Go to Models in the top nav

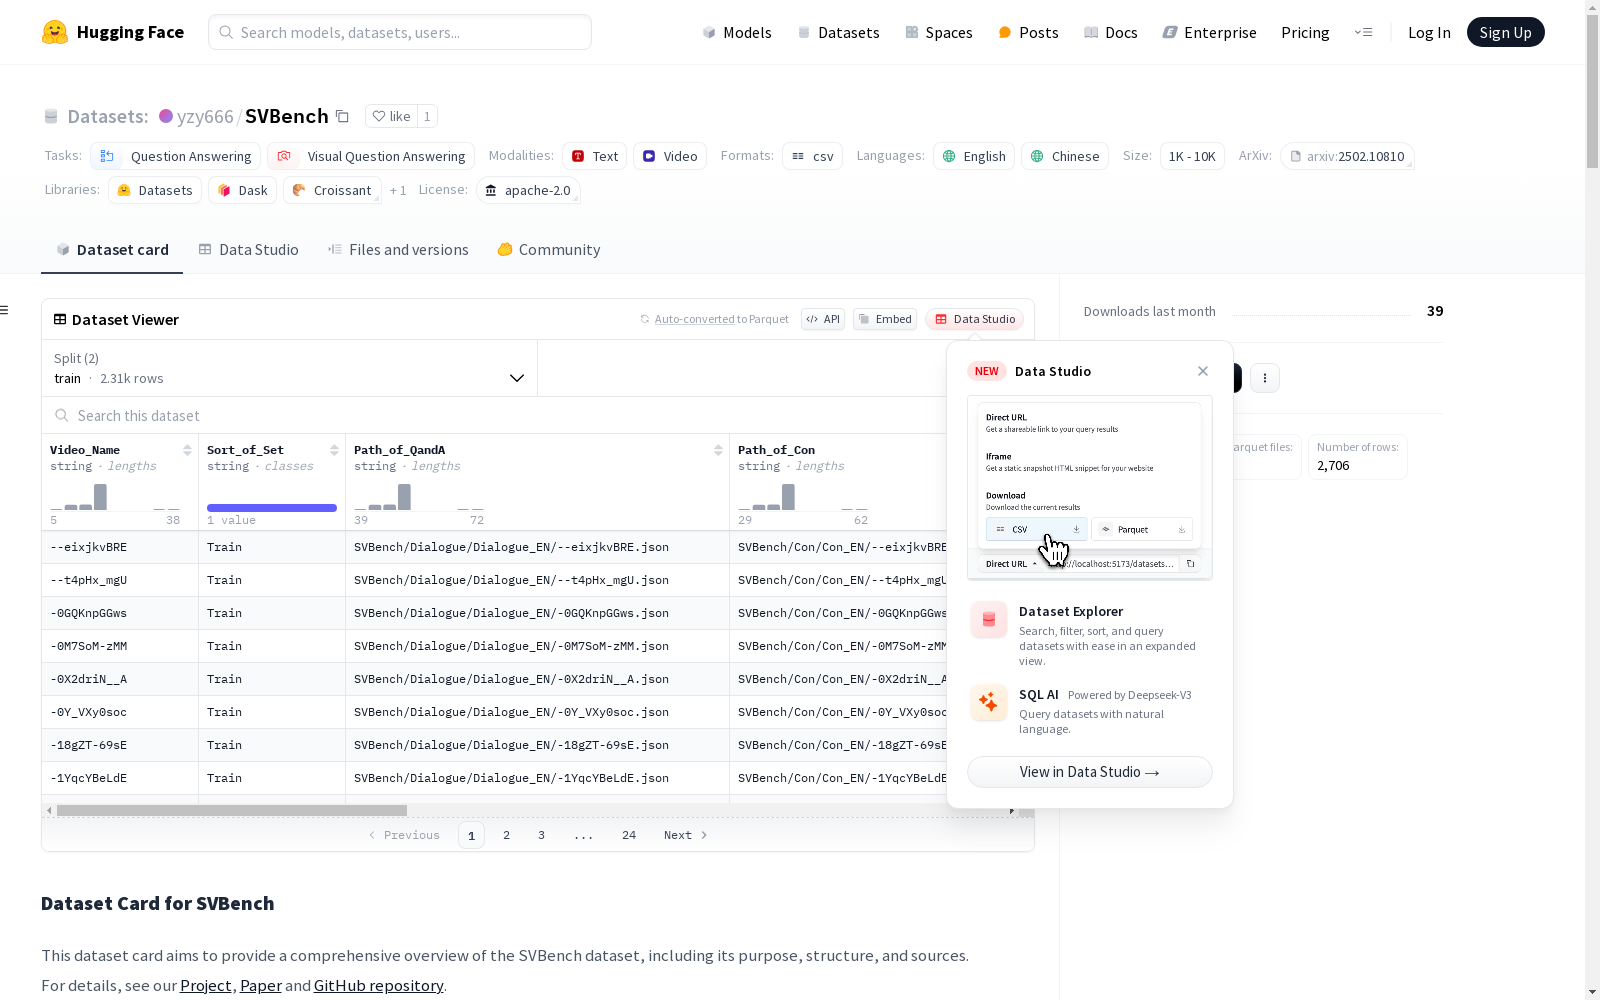pyautogui.click(x=737, y=32)
